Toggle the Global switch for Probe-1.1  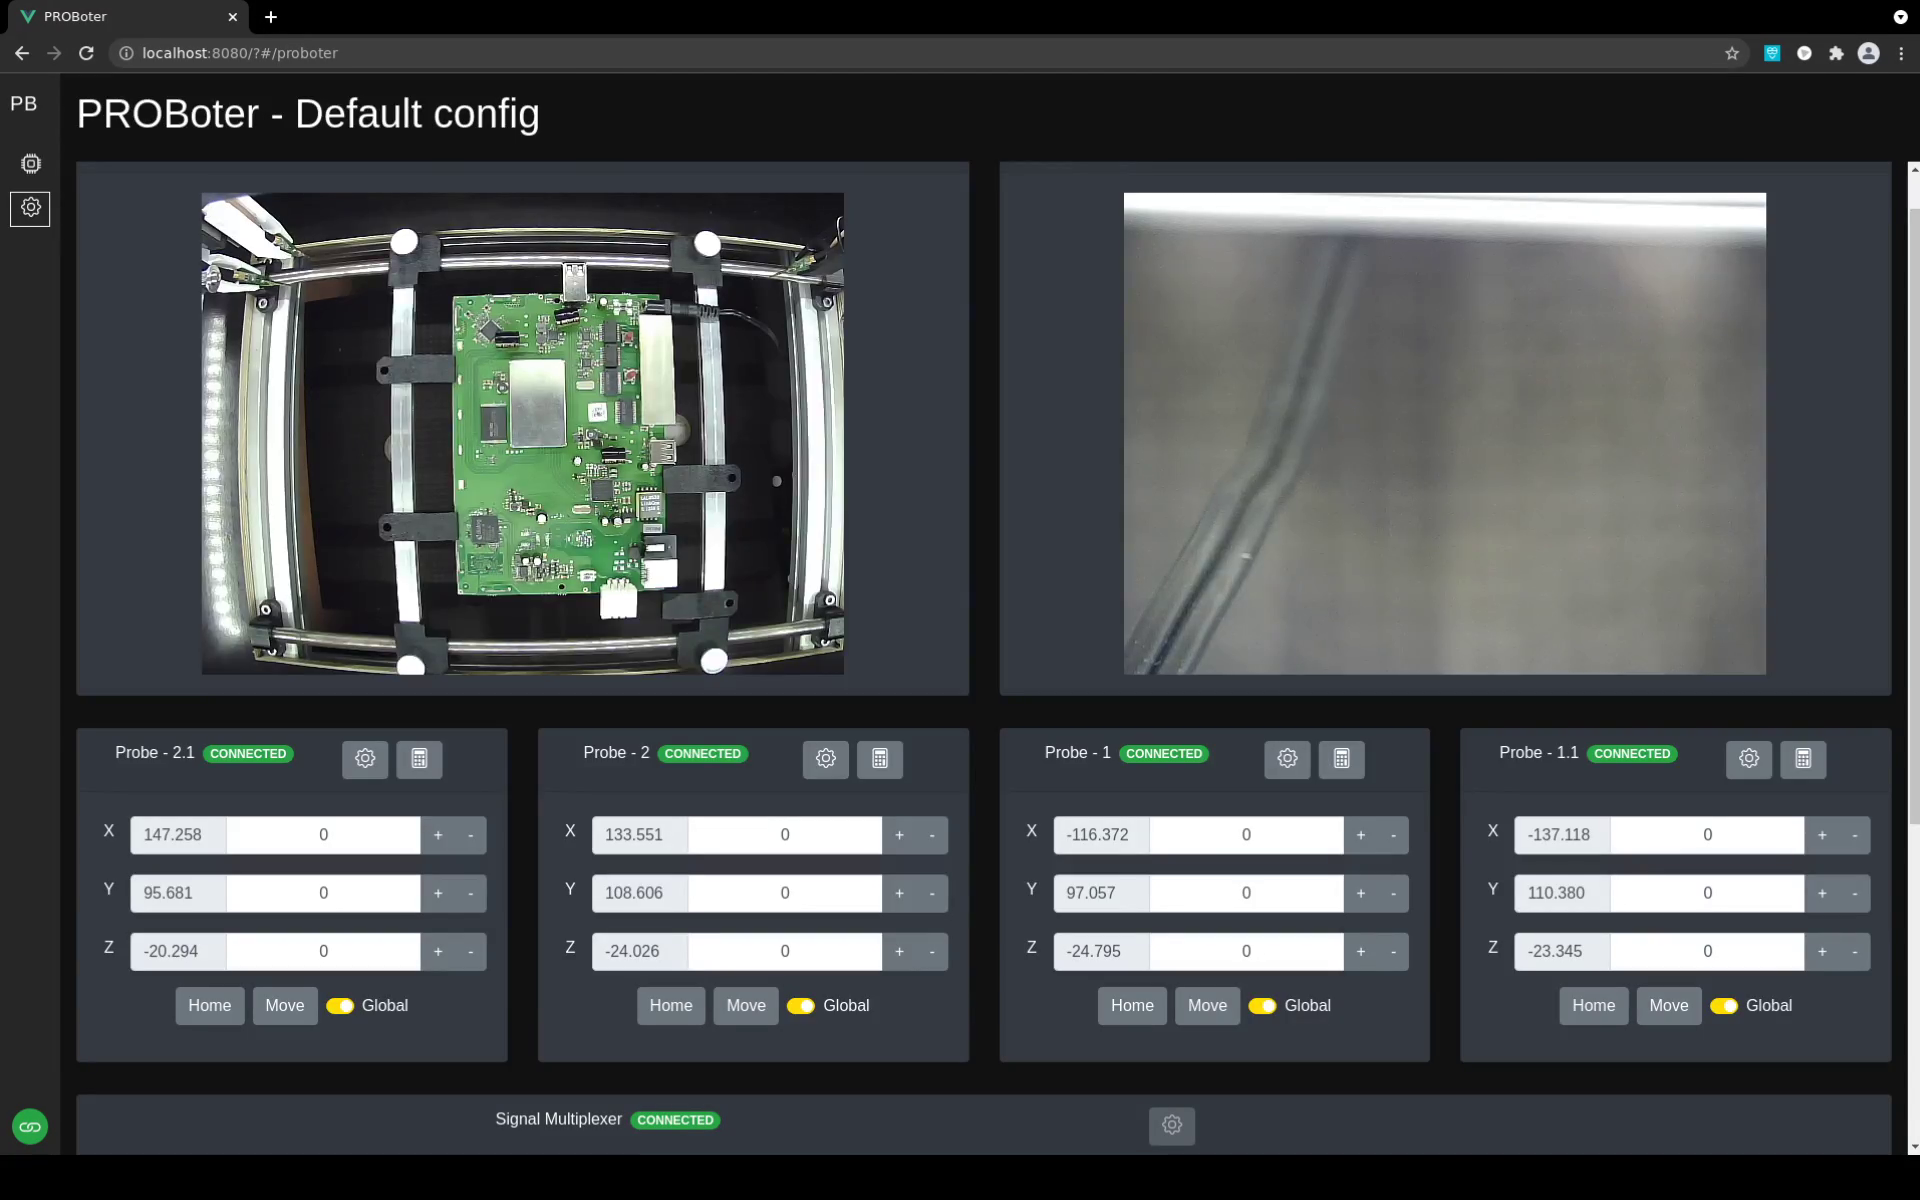pos(1724,1005)
